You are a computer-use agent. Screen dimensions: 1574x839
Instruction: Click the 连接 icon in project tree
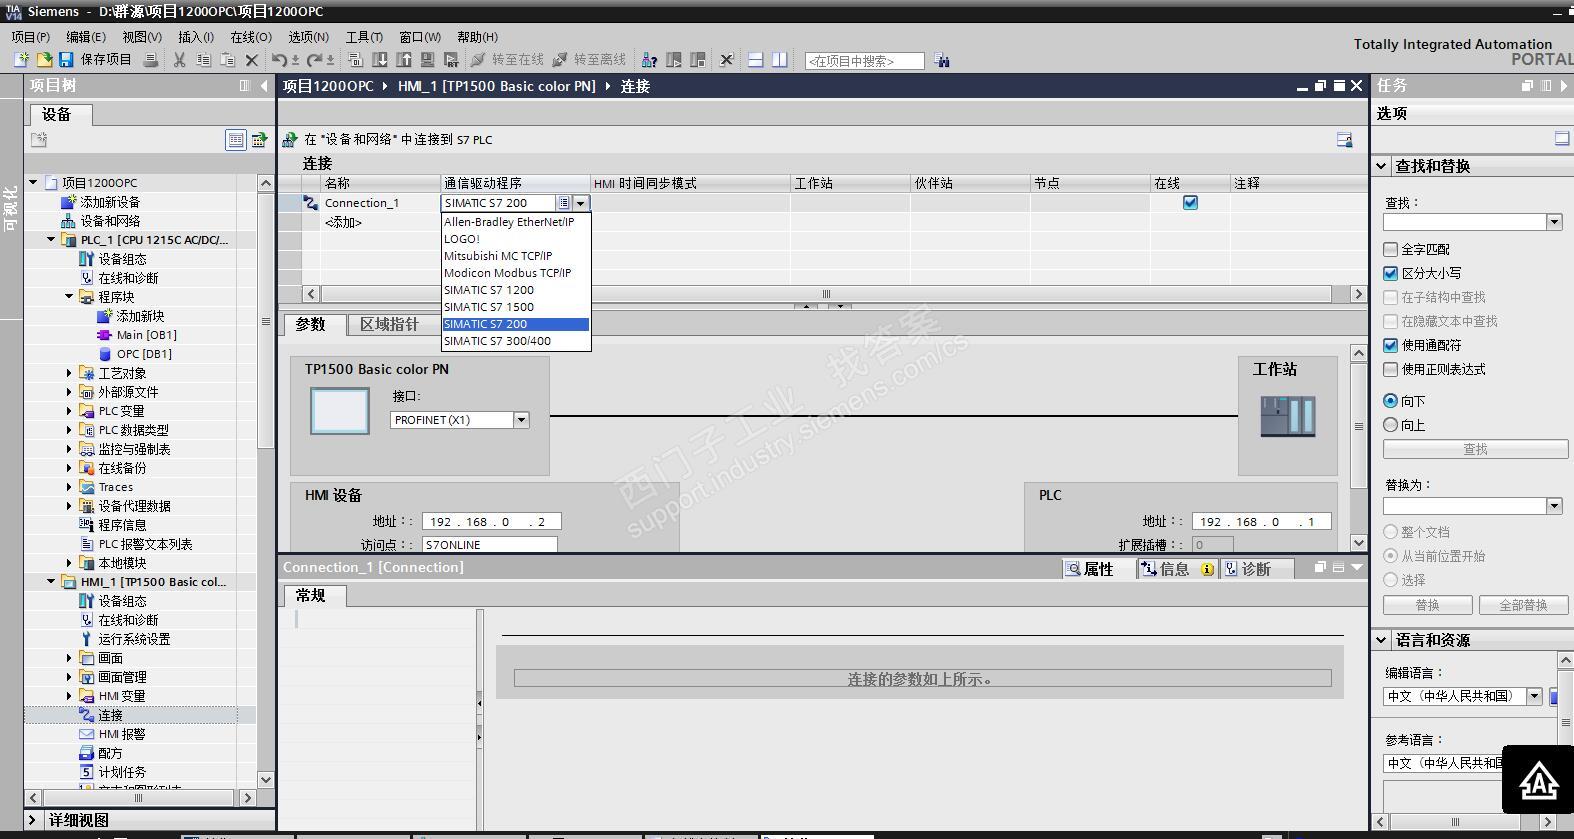point(87,715)
